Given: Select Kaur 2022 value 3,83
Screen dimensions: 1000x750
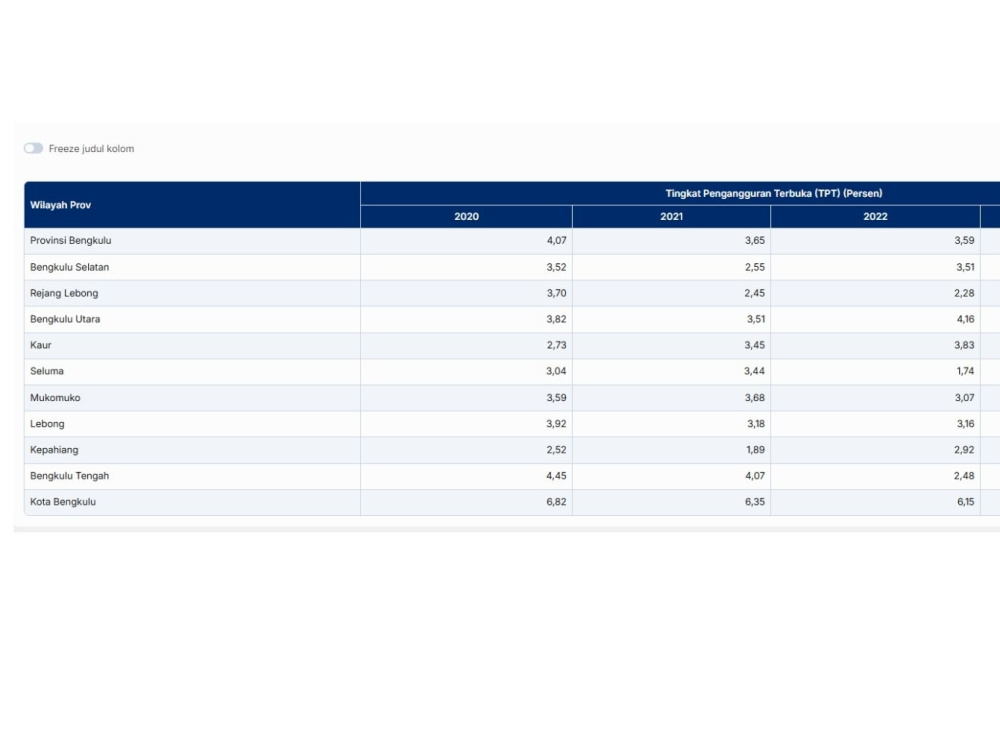Looking at the screenshot, I should pyautogui.click(x=964, y=345).
